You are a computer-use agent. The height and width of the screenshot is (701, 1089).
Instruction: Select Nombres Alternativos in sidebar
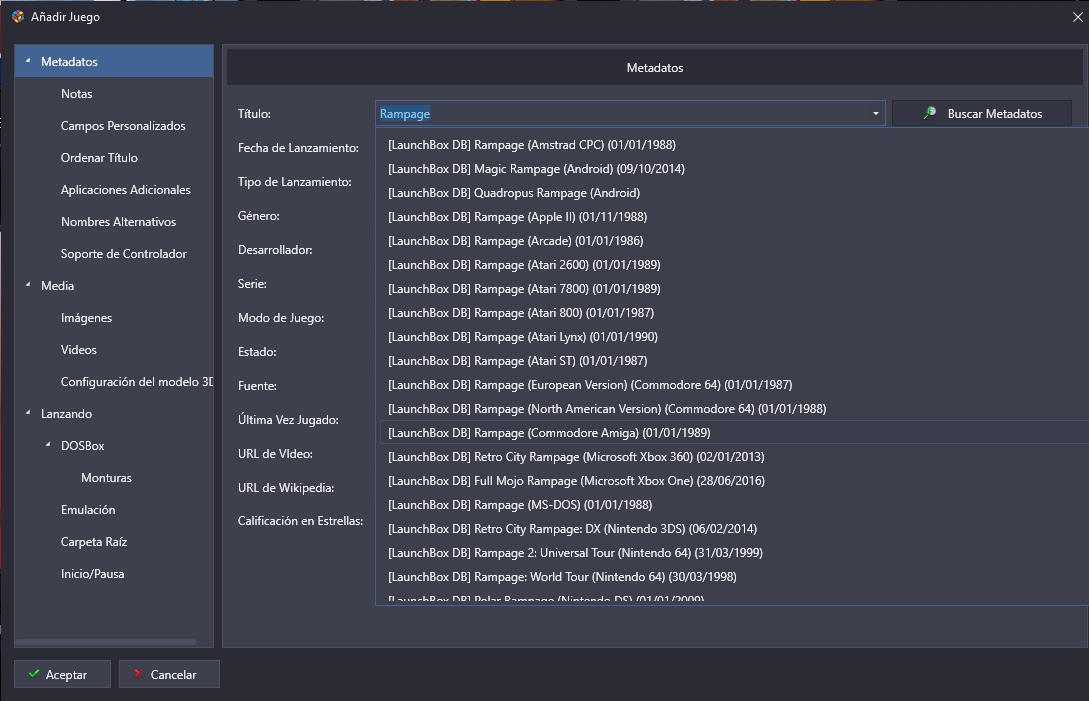[119, 222]
